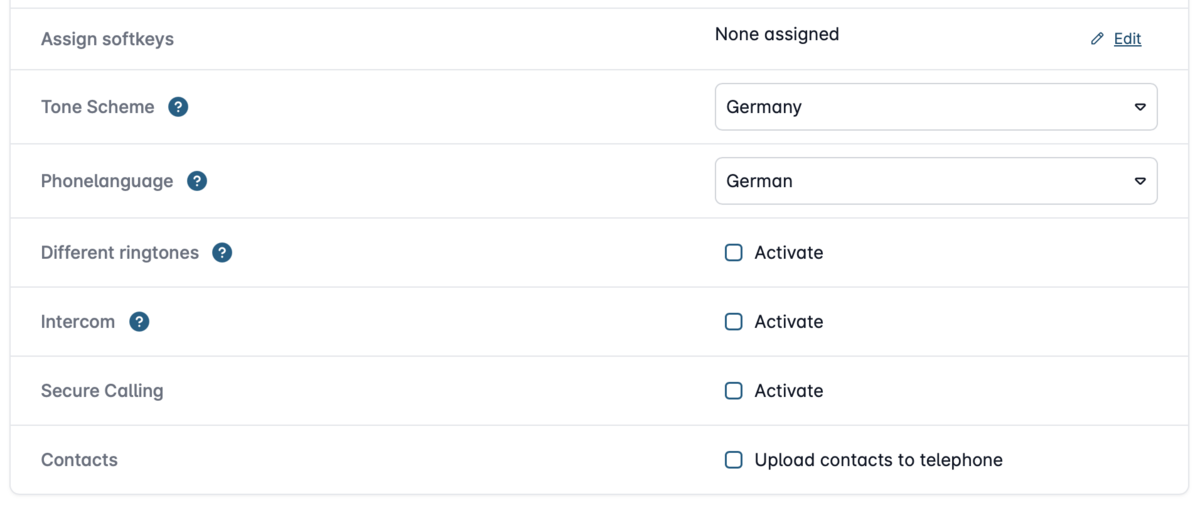
Task: Click the None assigned softkeys text
Action: pyautogui.click(x=777, y=34)
